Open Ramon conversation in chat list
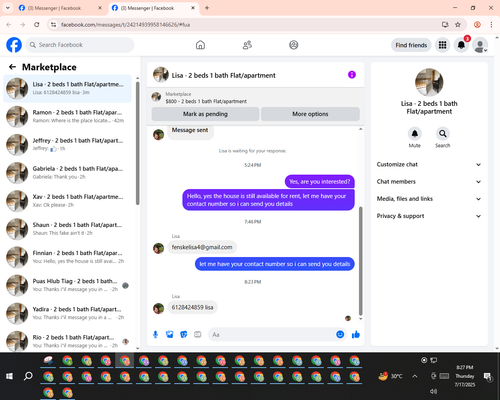Viewport: 500px width, 400px height. (x=67, y=117)
